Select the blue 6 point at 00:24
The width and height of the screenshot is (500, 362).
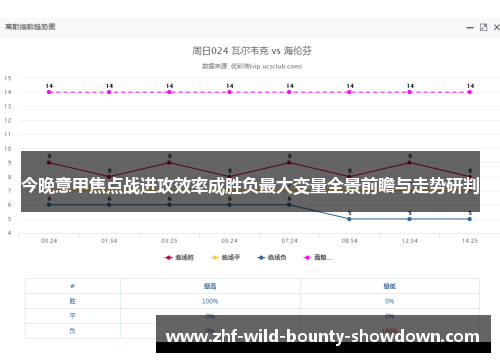pos(49,205)
